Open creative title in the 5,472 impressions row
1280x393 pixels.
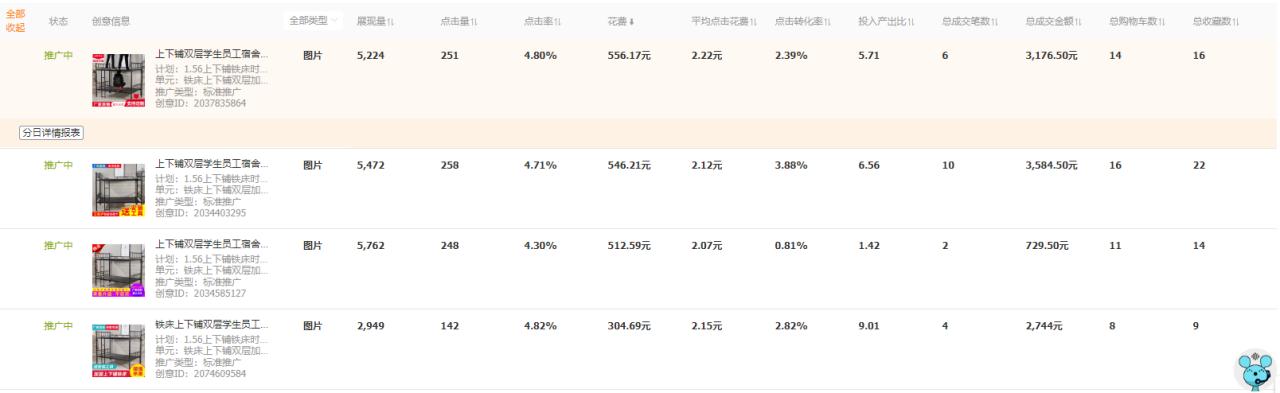click(x=212, y=163)
